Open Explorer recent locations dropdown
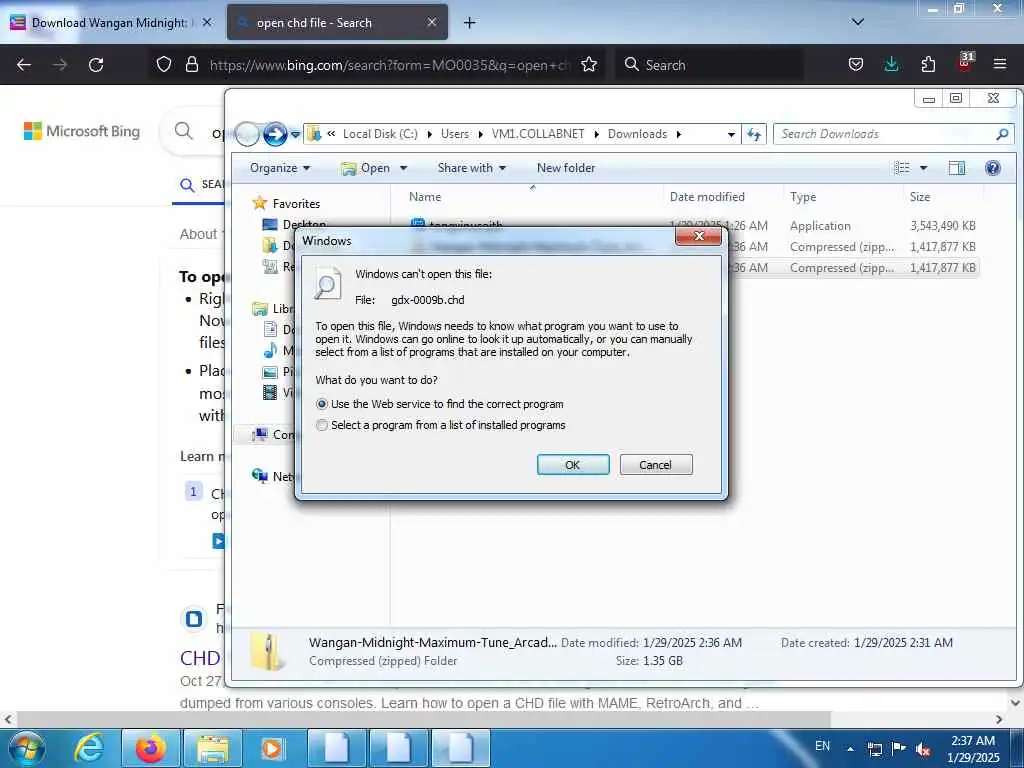 pyautogui.click(x=295, y=135)
